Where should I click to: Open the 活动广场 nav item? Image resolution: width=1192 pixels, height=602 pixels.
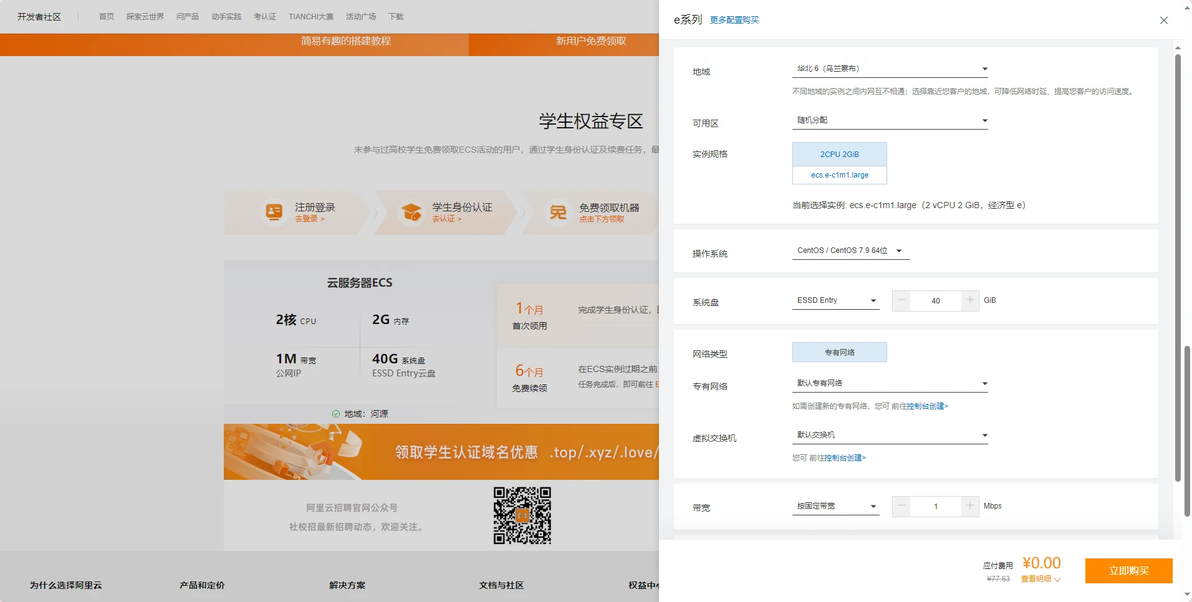361,17
